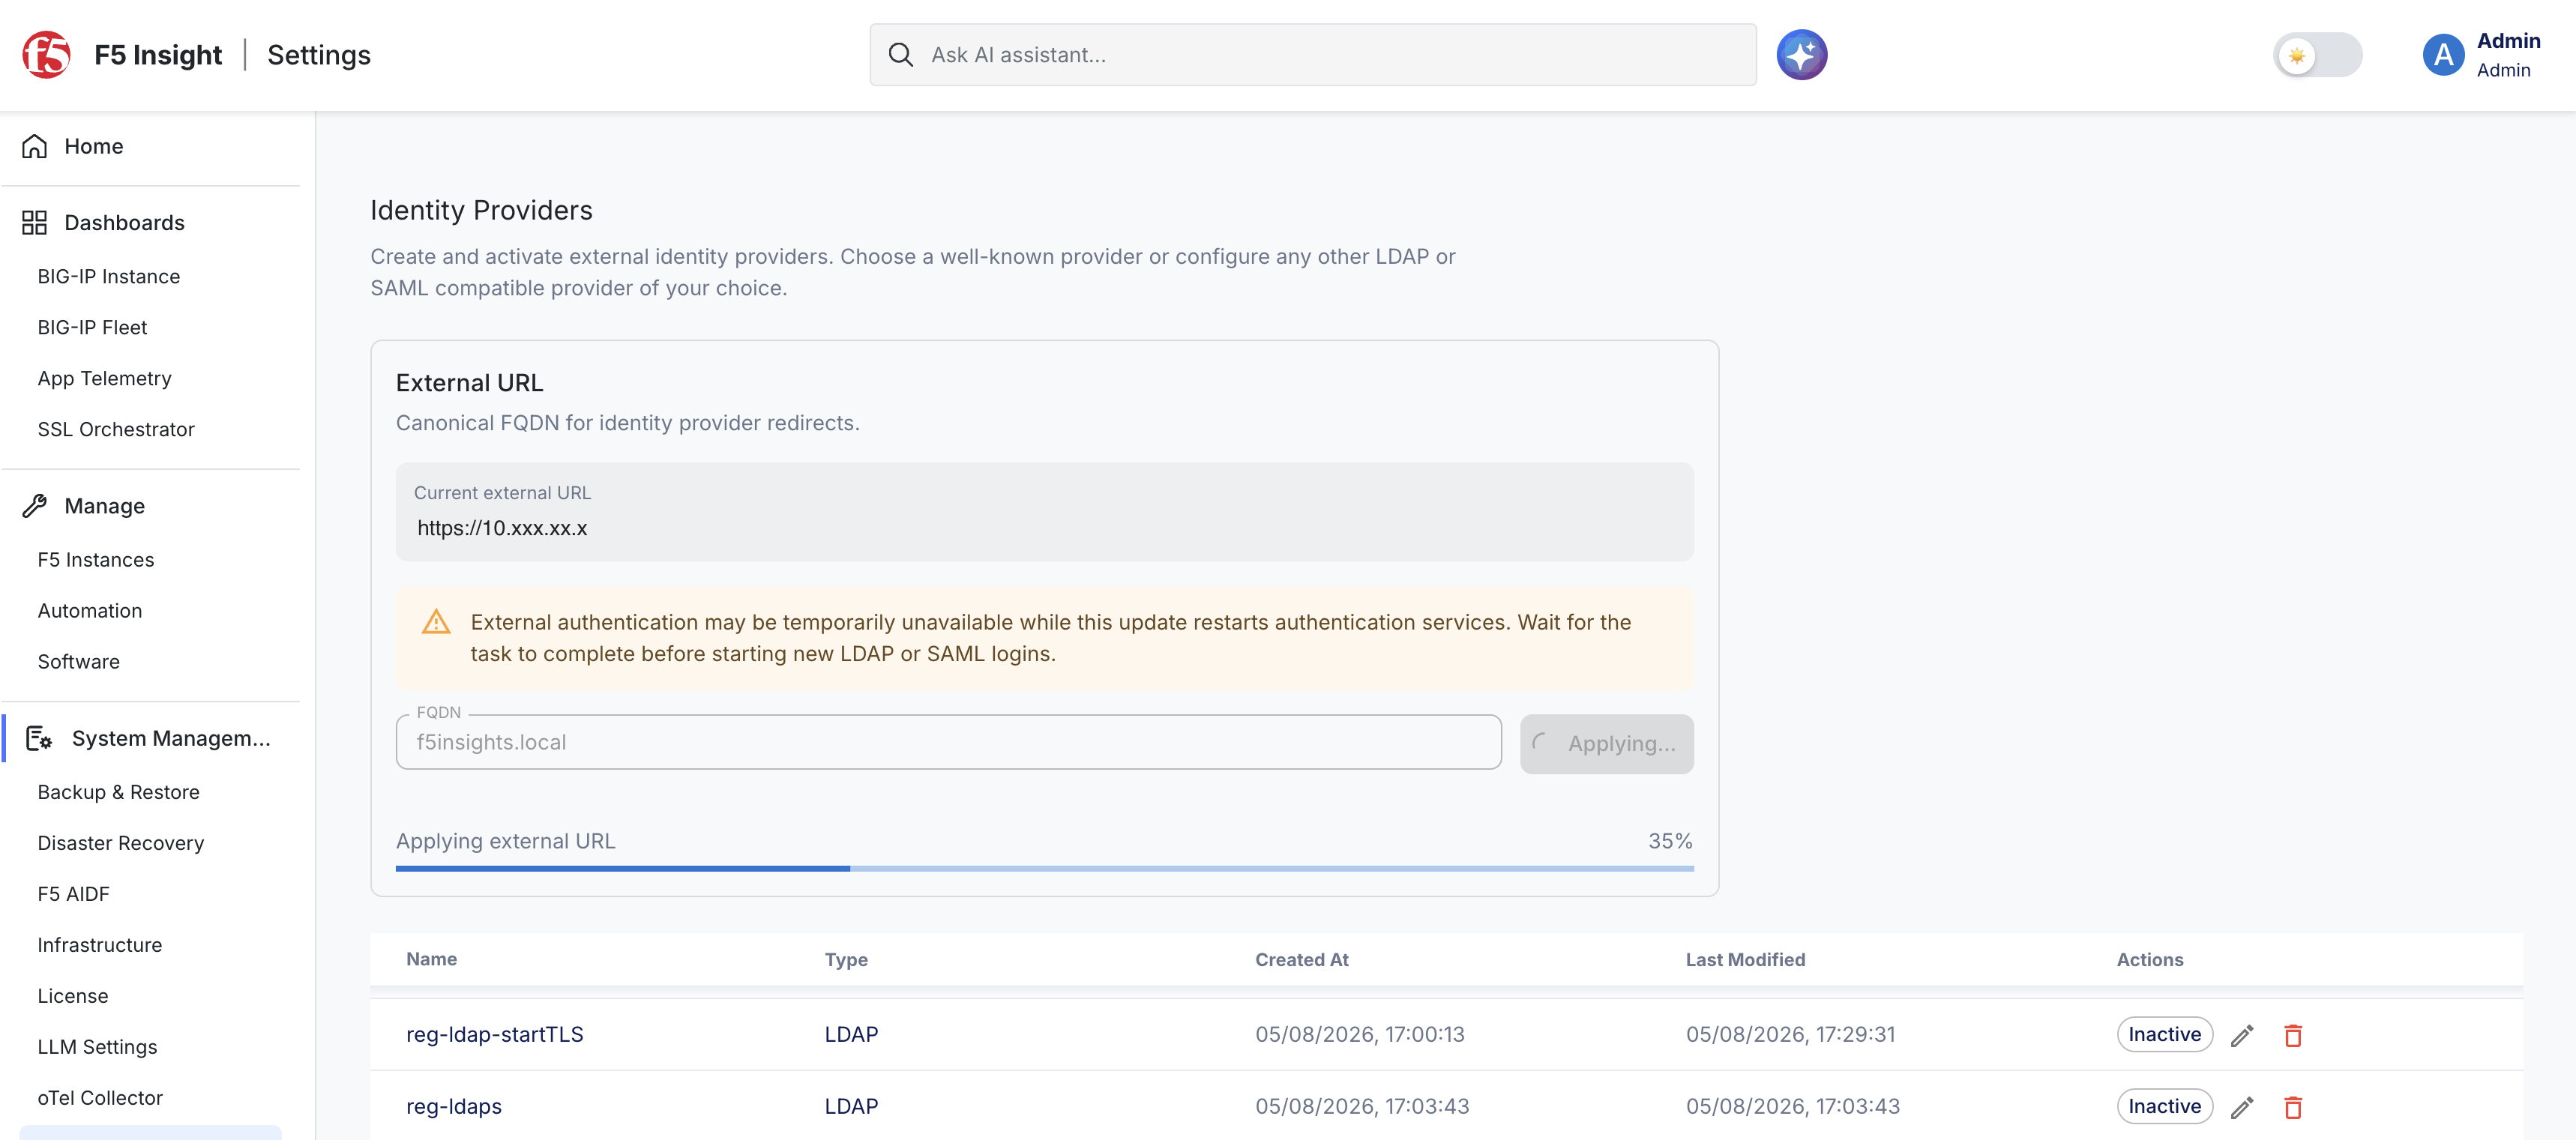Open Automation page
This screenshot has width=2576, height=1140.
[90, 611]
